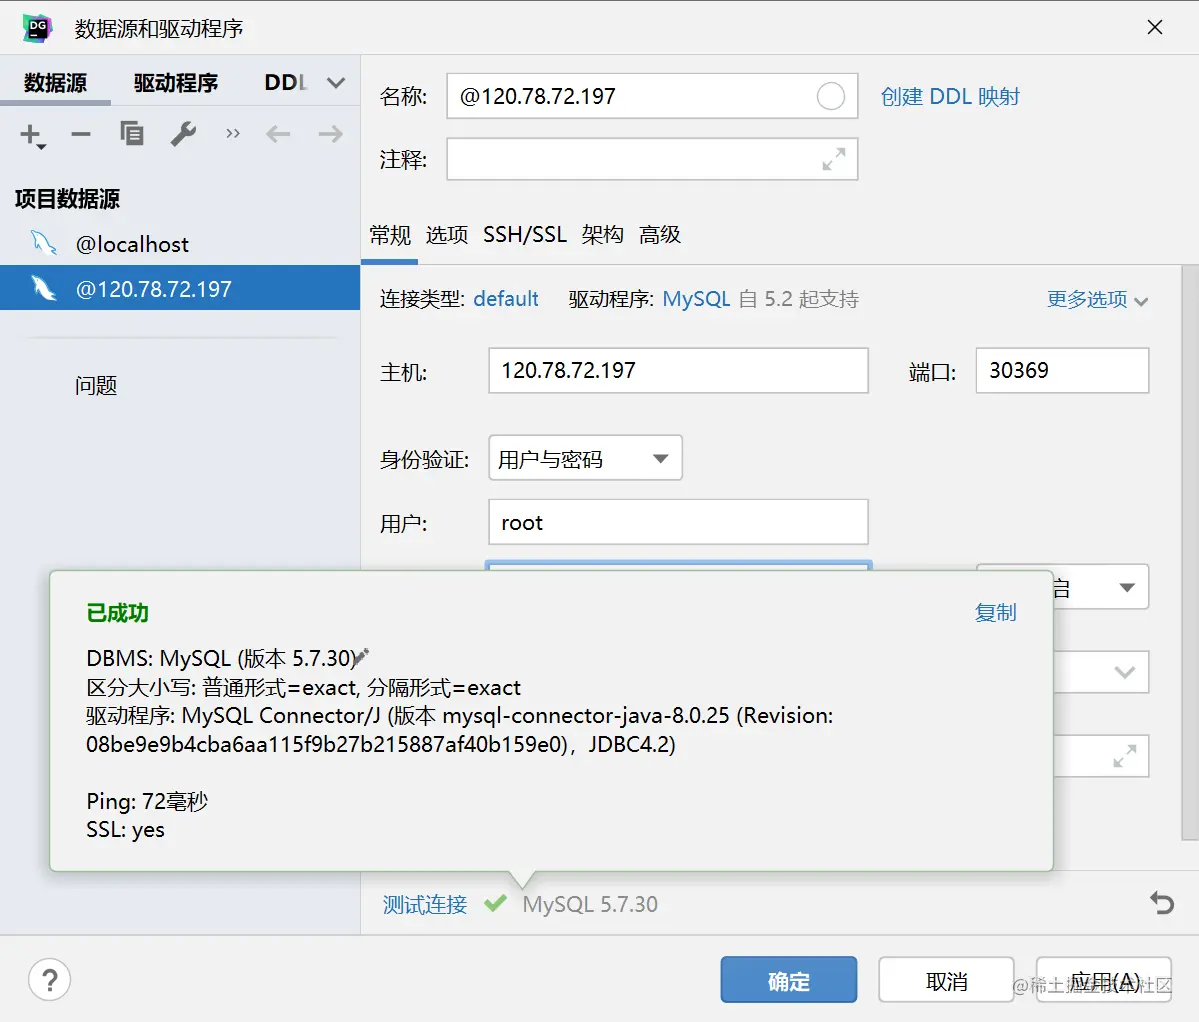The width and height of the screenshot is (1199, 1022).
Task: Click the DBMS: MySQL version 5.7.30 line
Action: pyautogui.click(x=222, y=658)
